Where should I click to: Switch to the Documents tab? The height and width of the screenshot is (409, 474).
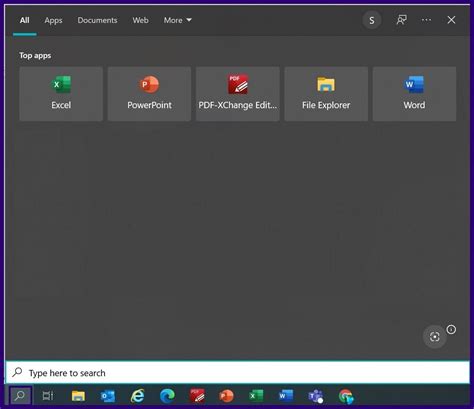click(x=97, y=20)
